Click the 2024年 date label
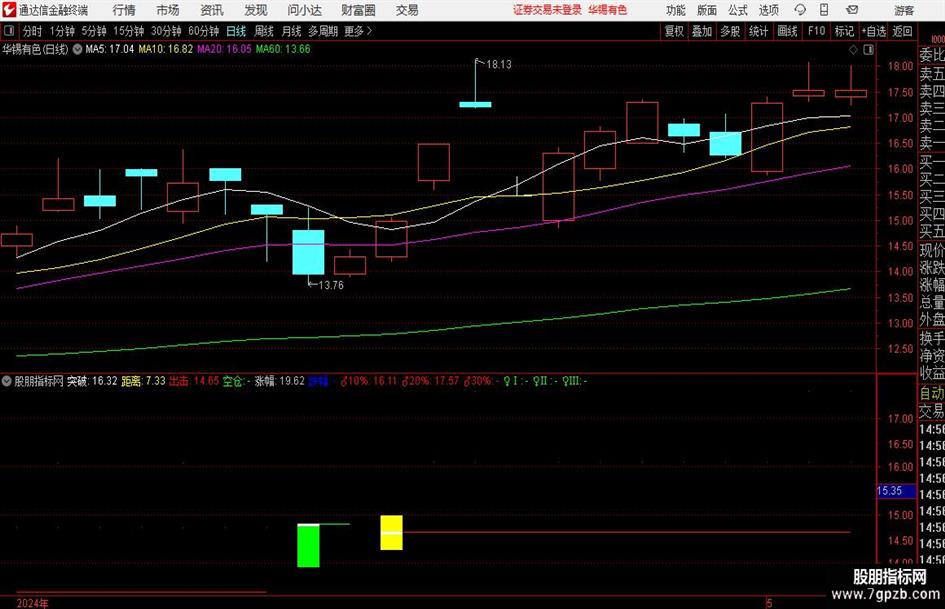This screenshot has height=609, width=945. [33, 603]
